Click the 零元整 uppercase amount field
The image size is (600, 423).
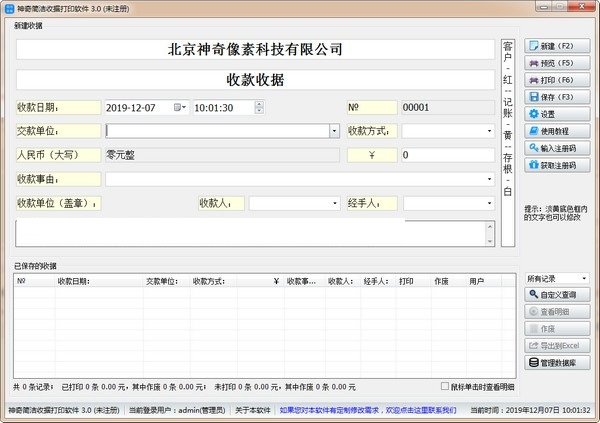pyautogui.click(x=222, y=155)
